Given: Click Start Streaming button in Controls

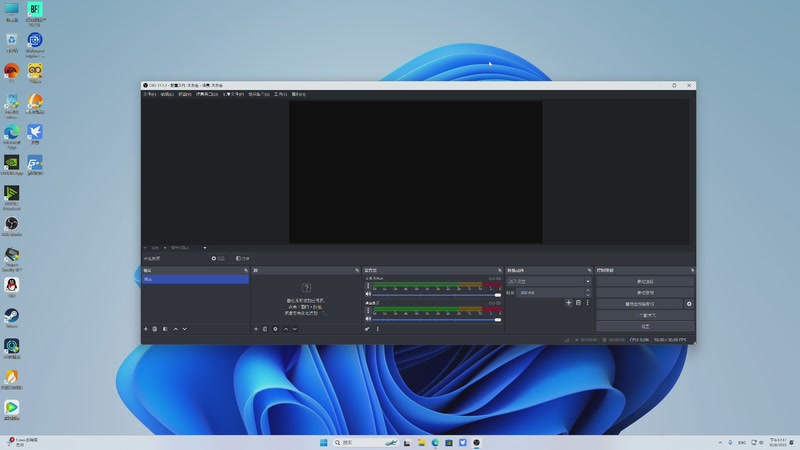Looking at the screenshot, I should [x=645, y=281].
